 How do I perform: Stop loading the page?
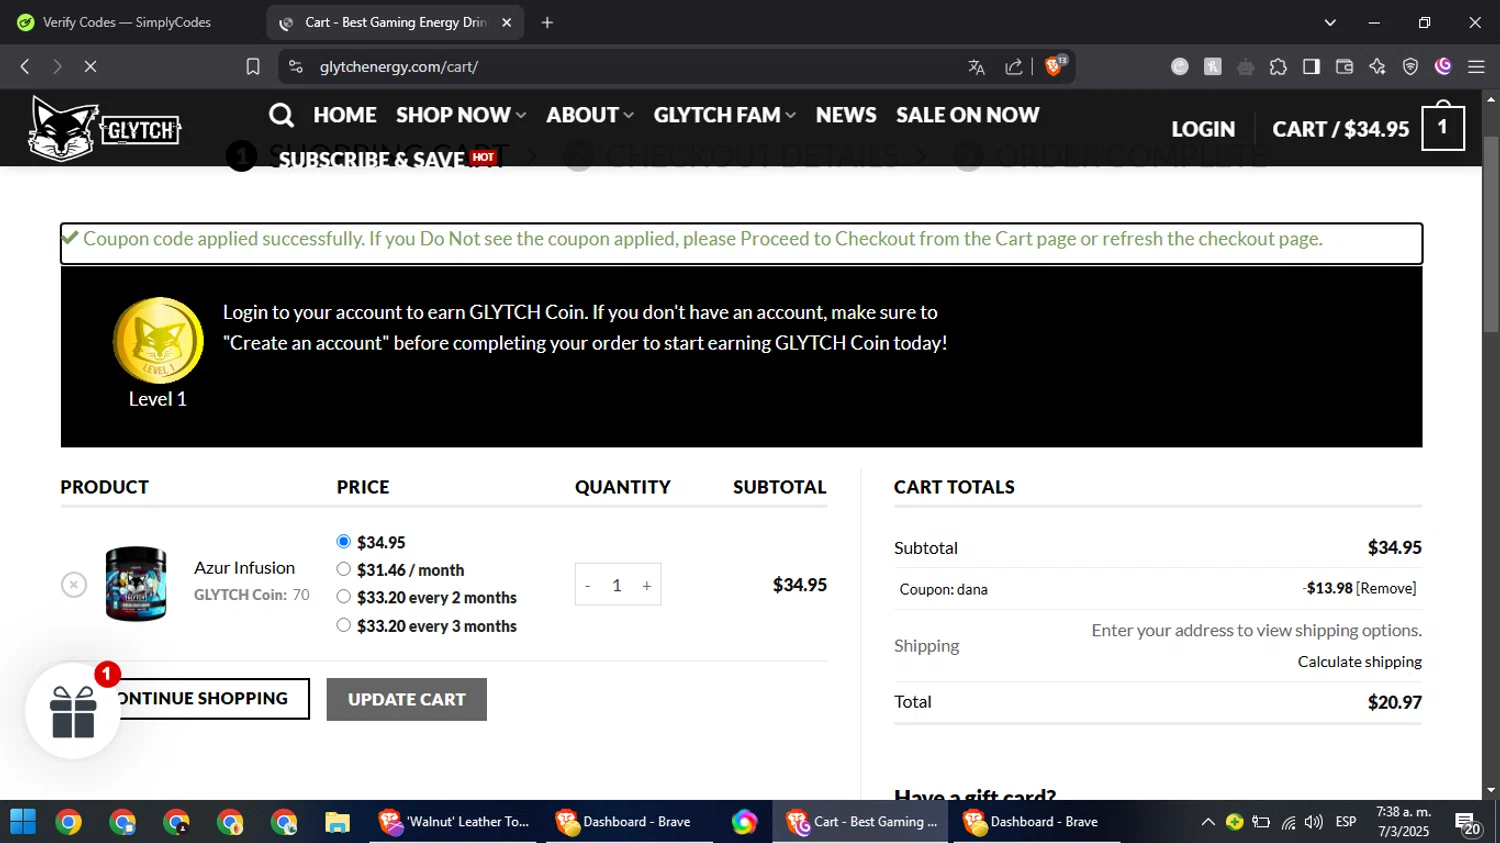(90, 67)
